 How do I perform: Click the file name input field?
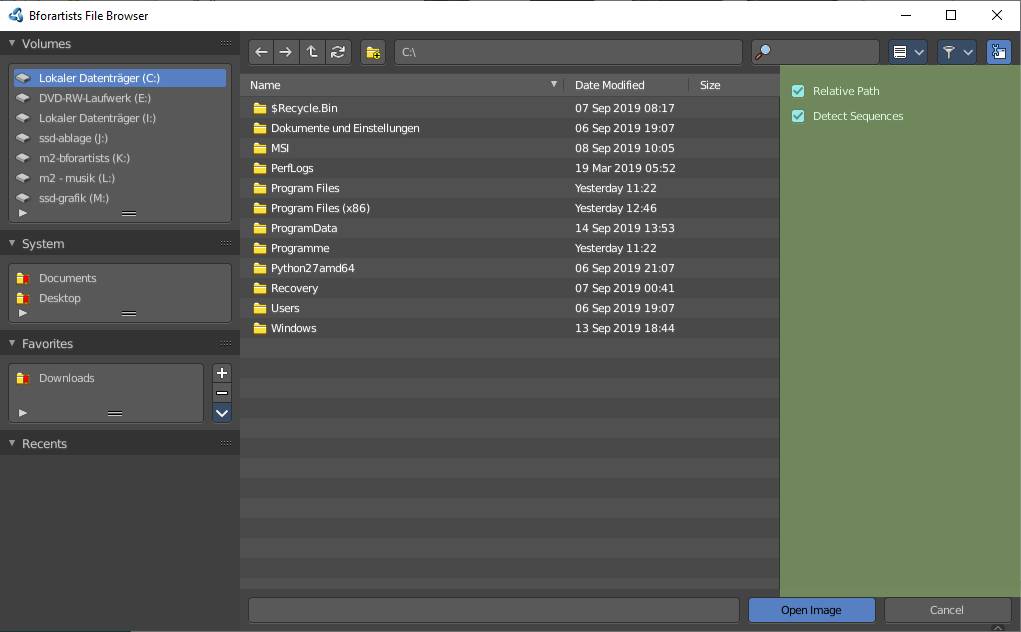point(494,610)
